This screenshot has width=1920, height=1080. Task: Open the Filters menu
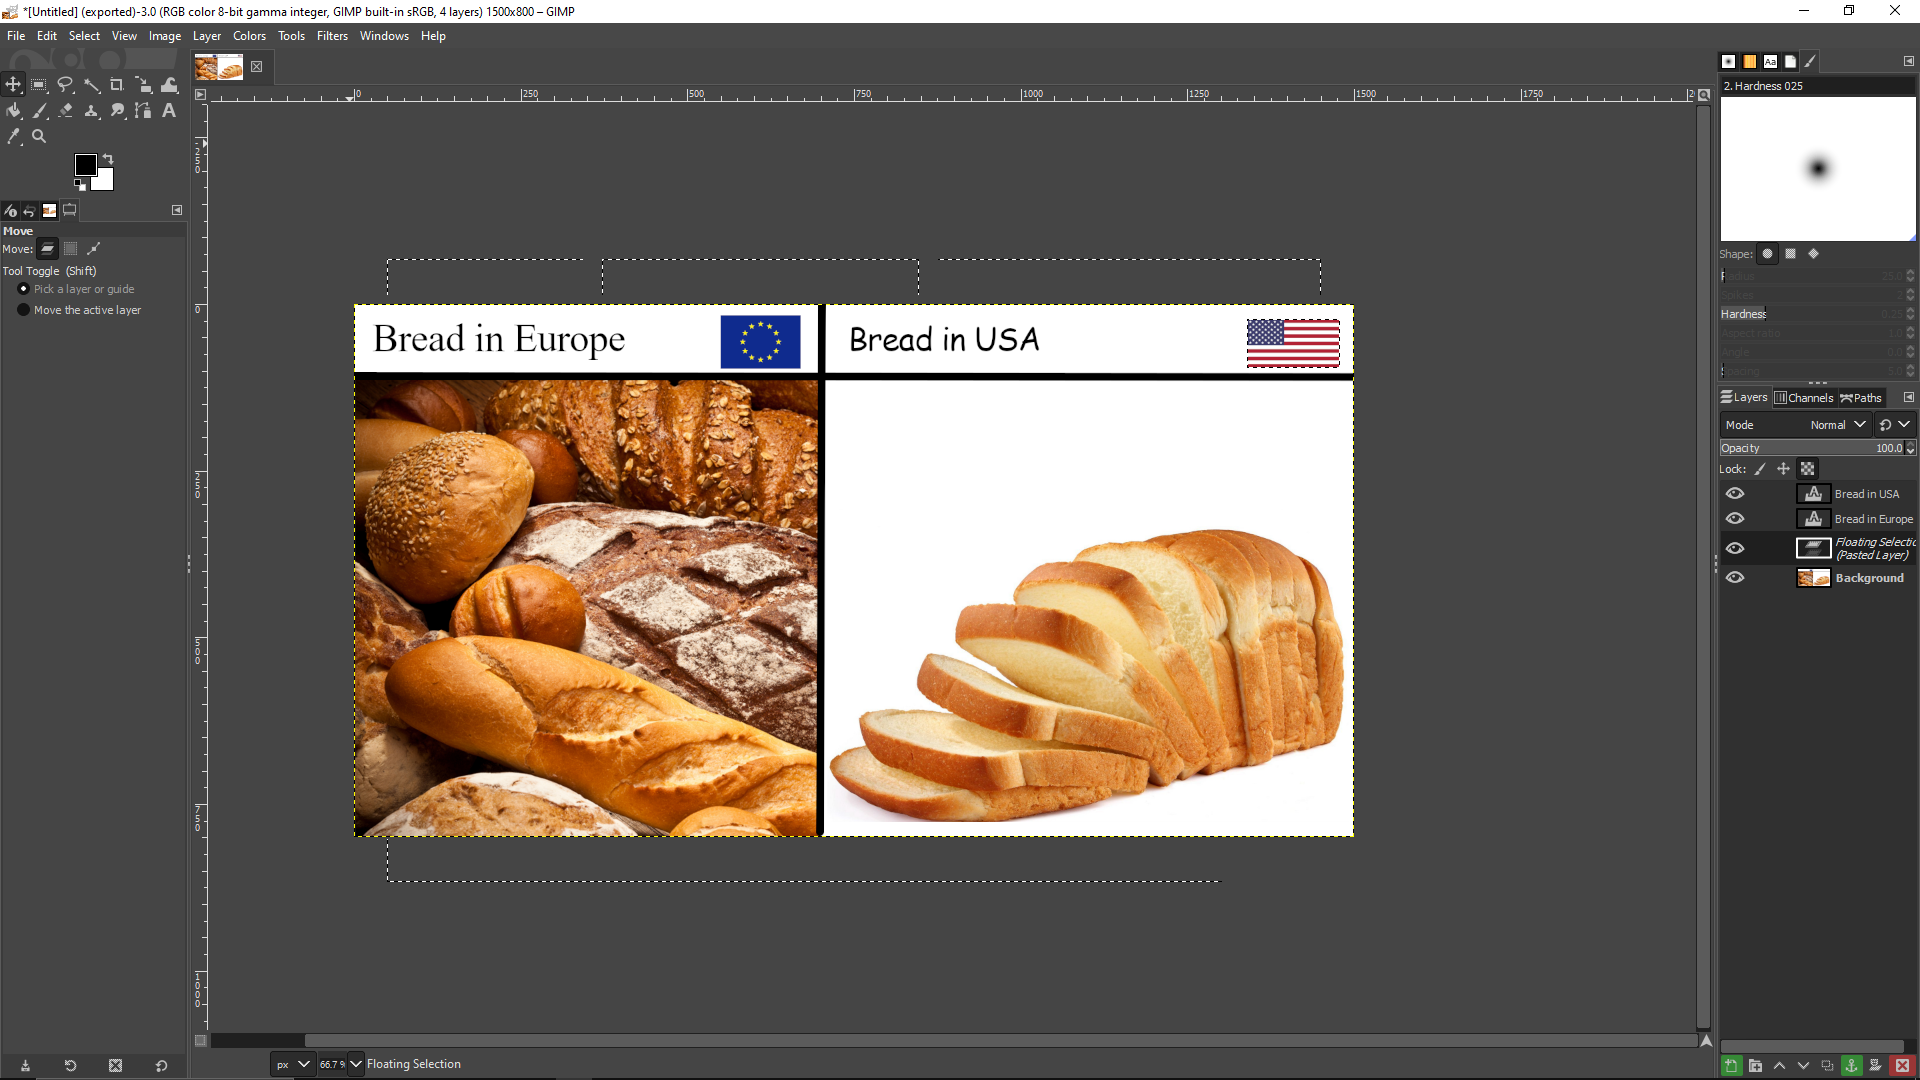pos(332,36)
